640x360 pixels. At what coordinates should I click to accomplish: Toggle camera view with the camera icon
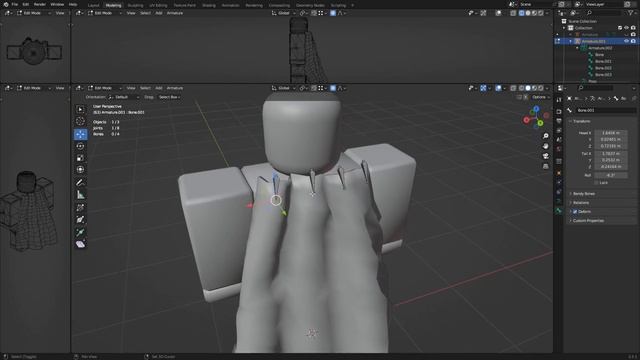click(x=546, y=156)
